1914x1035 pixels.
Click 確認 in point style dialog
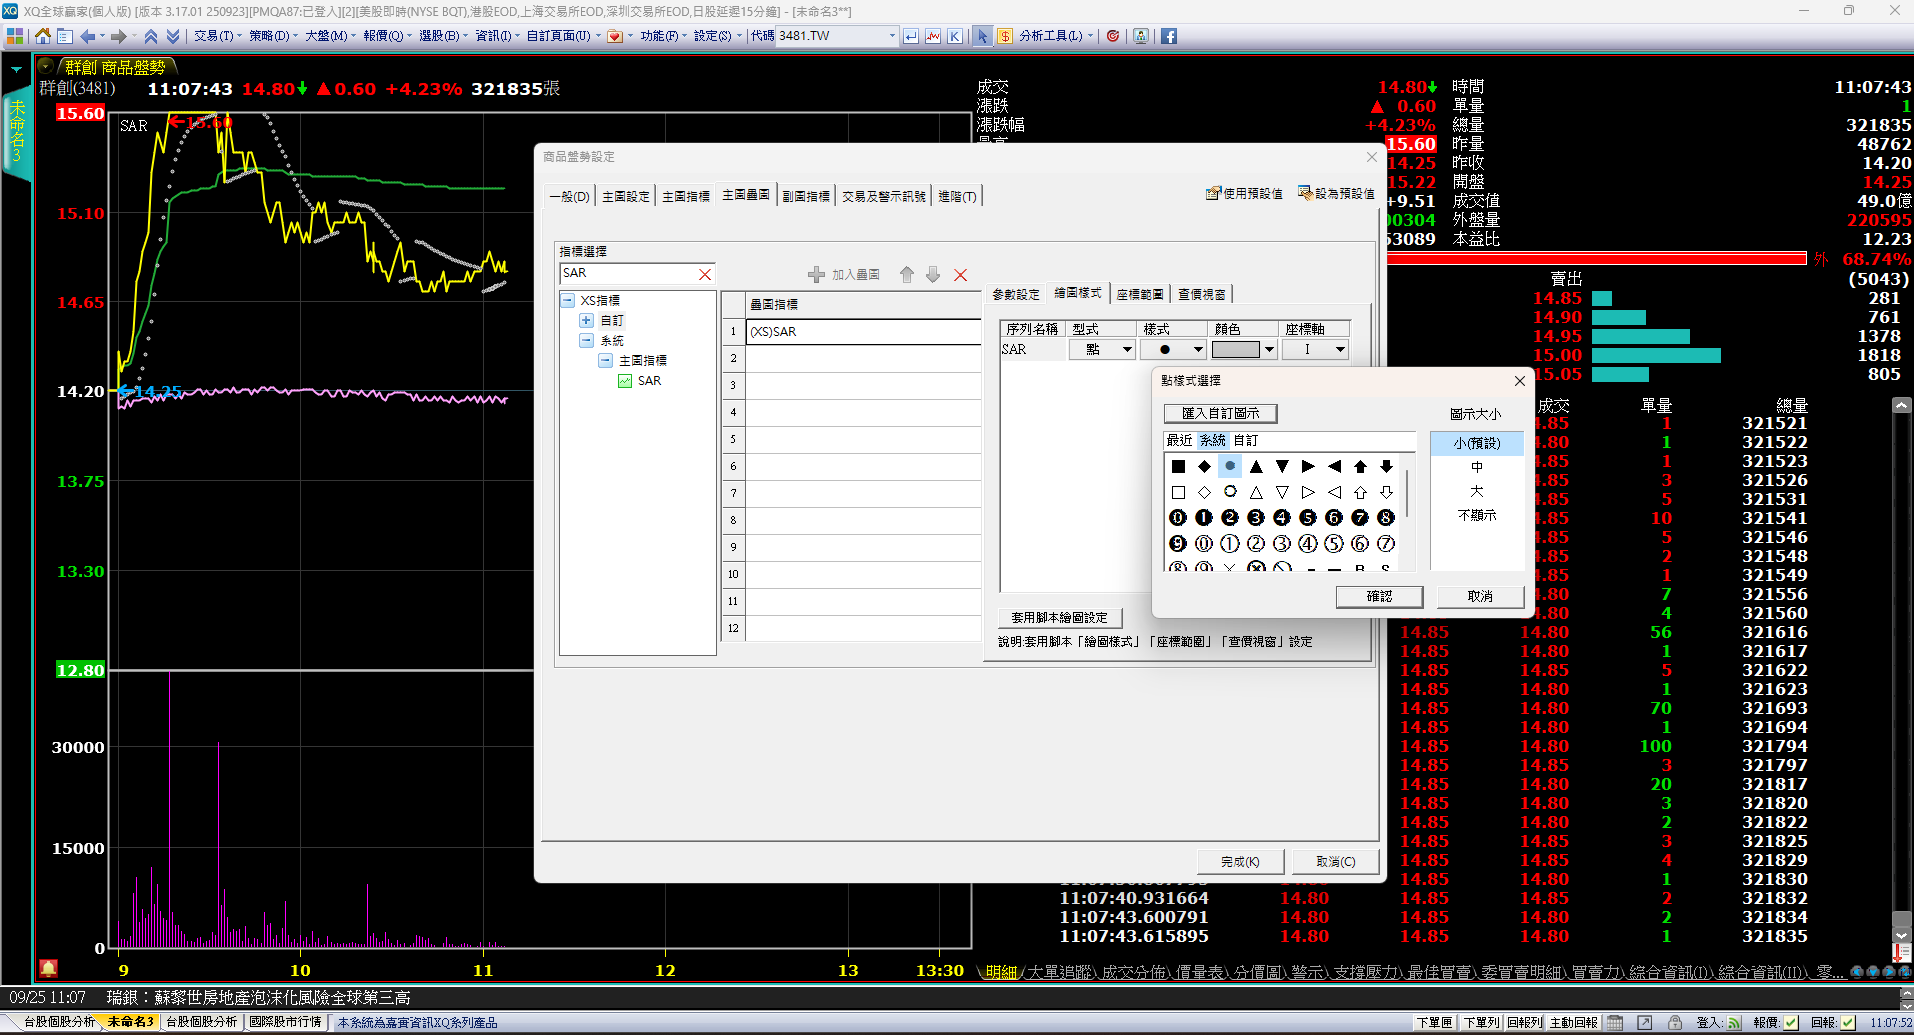(1379, 596)
